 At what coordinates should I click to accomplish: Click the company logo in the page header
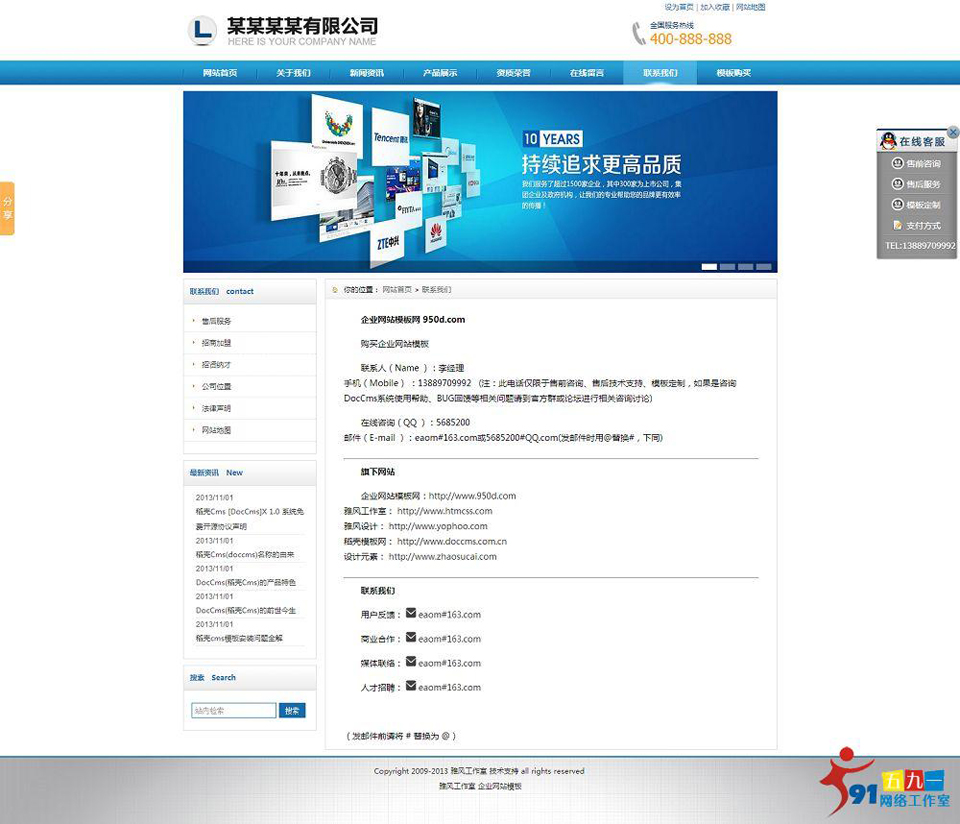(200, 31)
